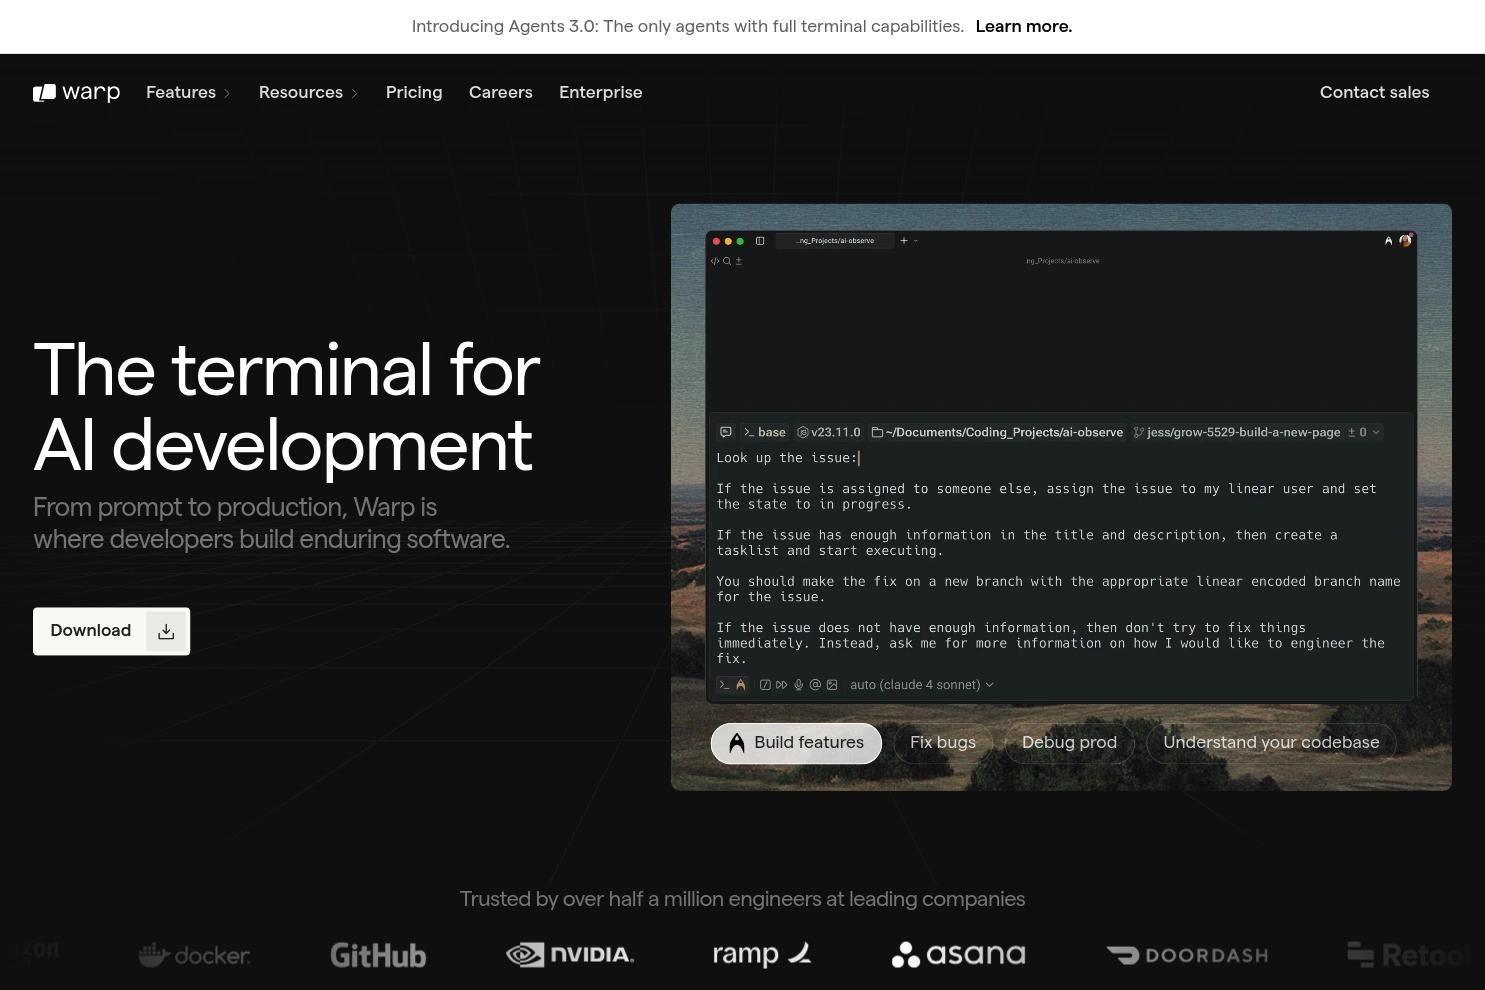The width and height of the screenshot is (1485, 990).
Task: Click the Resources nav label
Action: [301, 92]
